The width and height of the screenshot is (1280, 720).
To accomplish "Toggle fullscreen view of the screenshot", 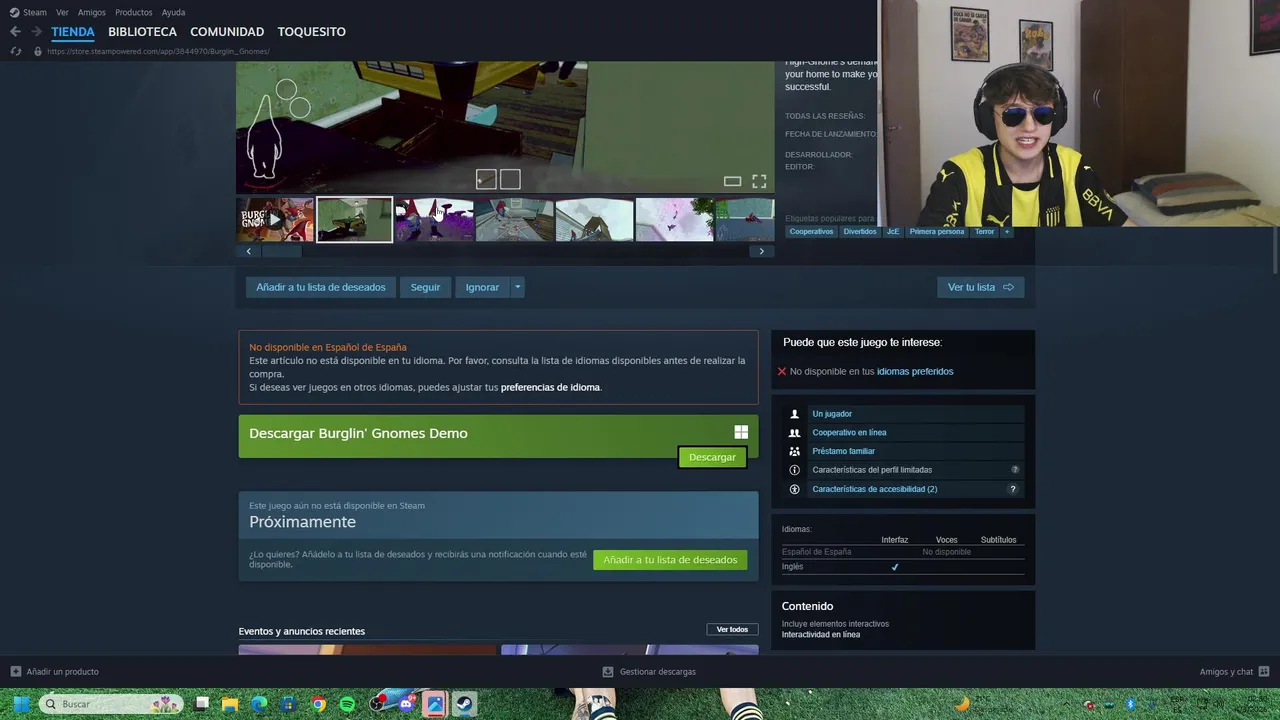I will pyautogui.click(x=759, y=181).
